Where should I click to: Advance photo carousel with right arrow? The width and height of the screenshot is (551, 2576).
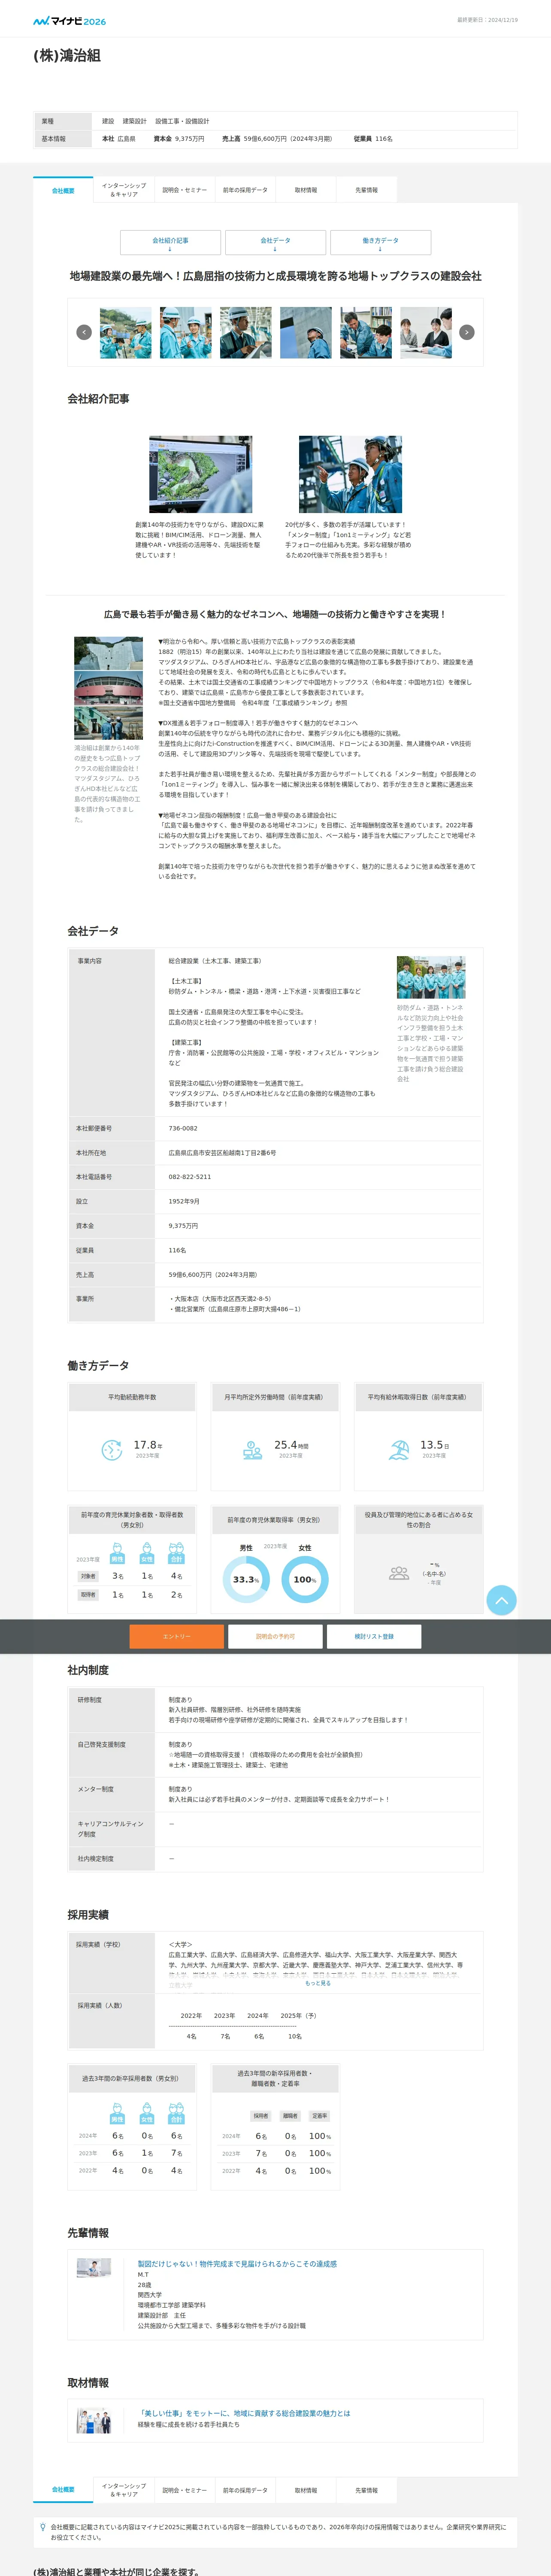click(466, 332)
